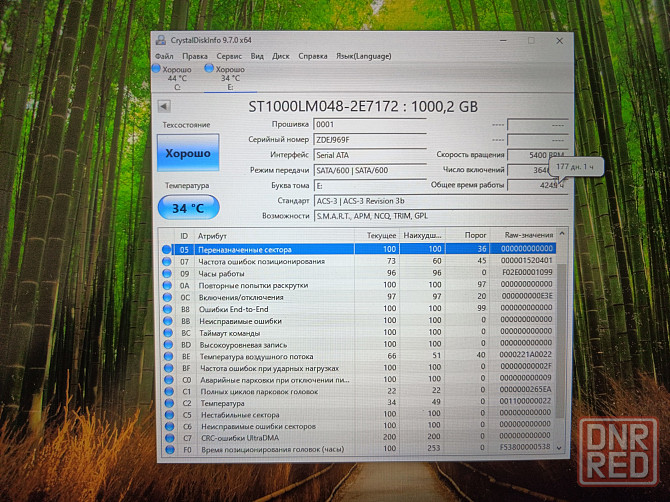Viewport: 670px width, 502px height.
Task: Click the Порог column header
Action: point(467,235)
